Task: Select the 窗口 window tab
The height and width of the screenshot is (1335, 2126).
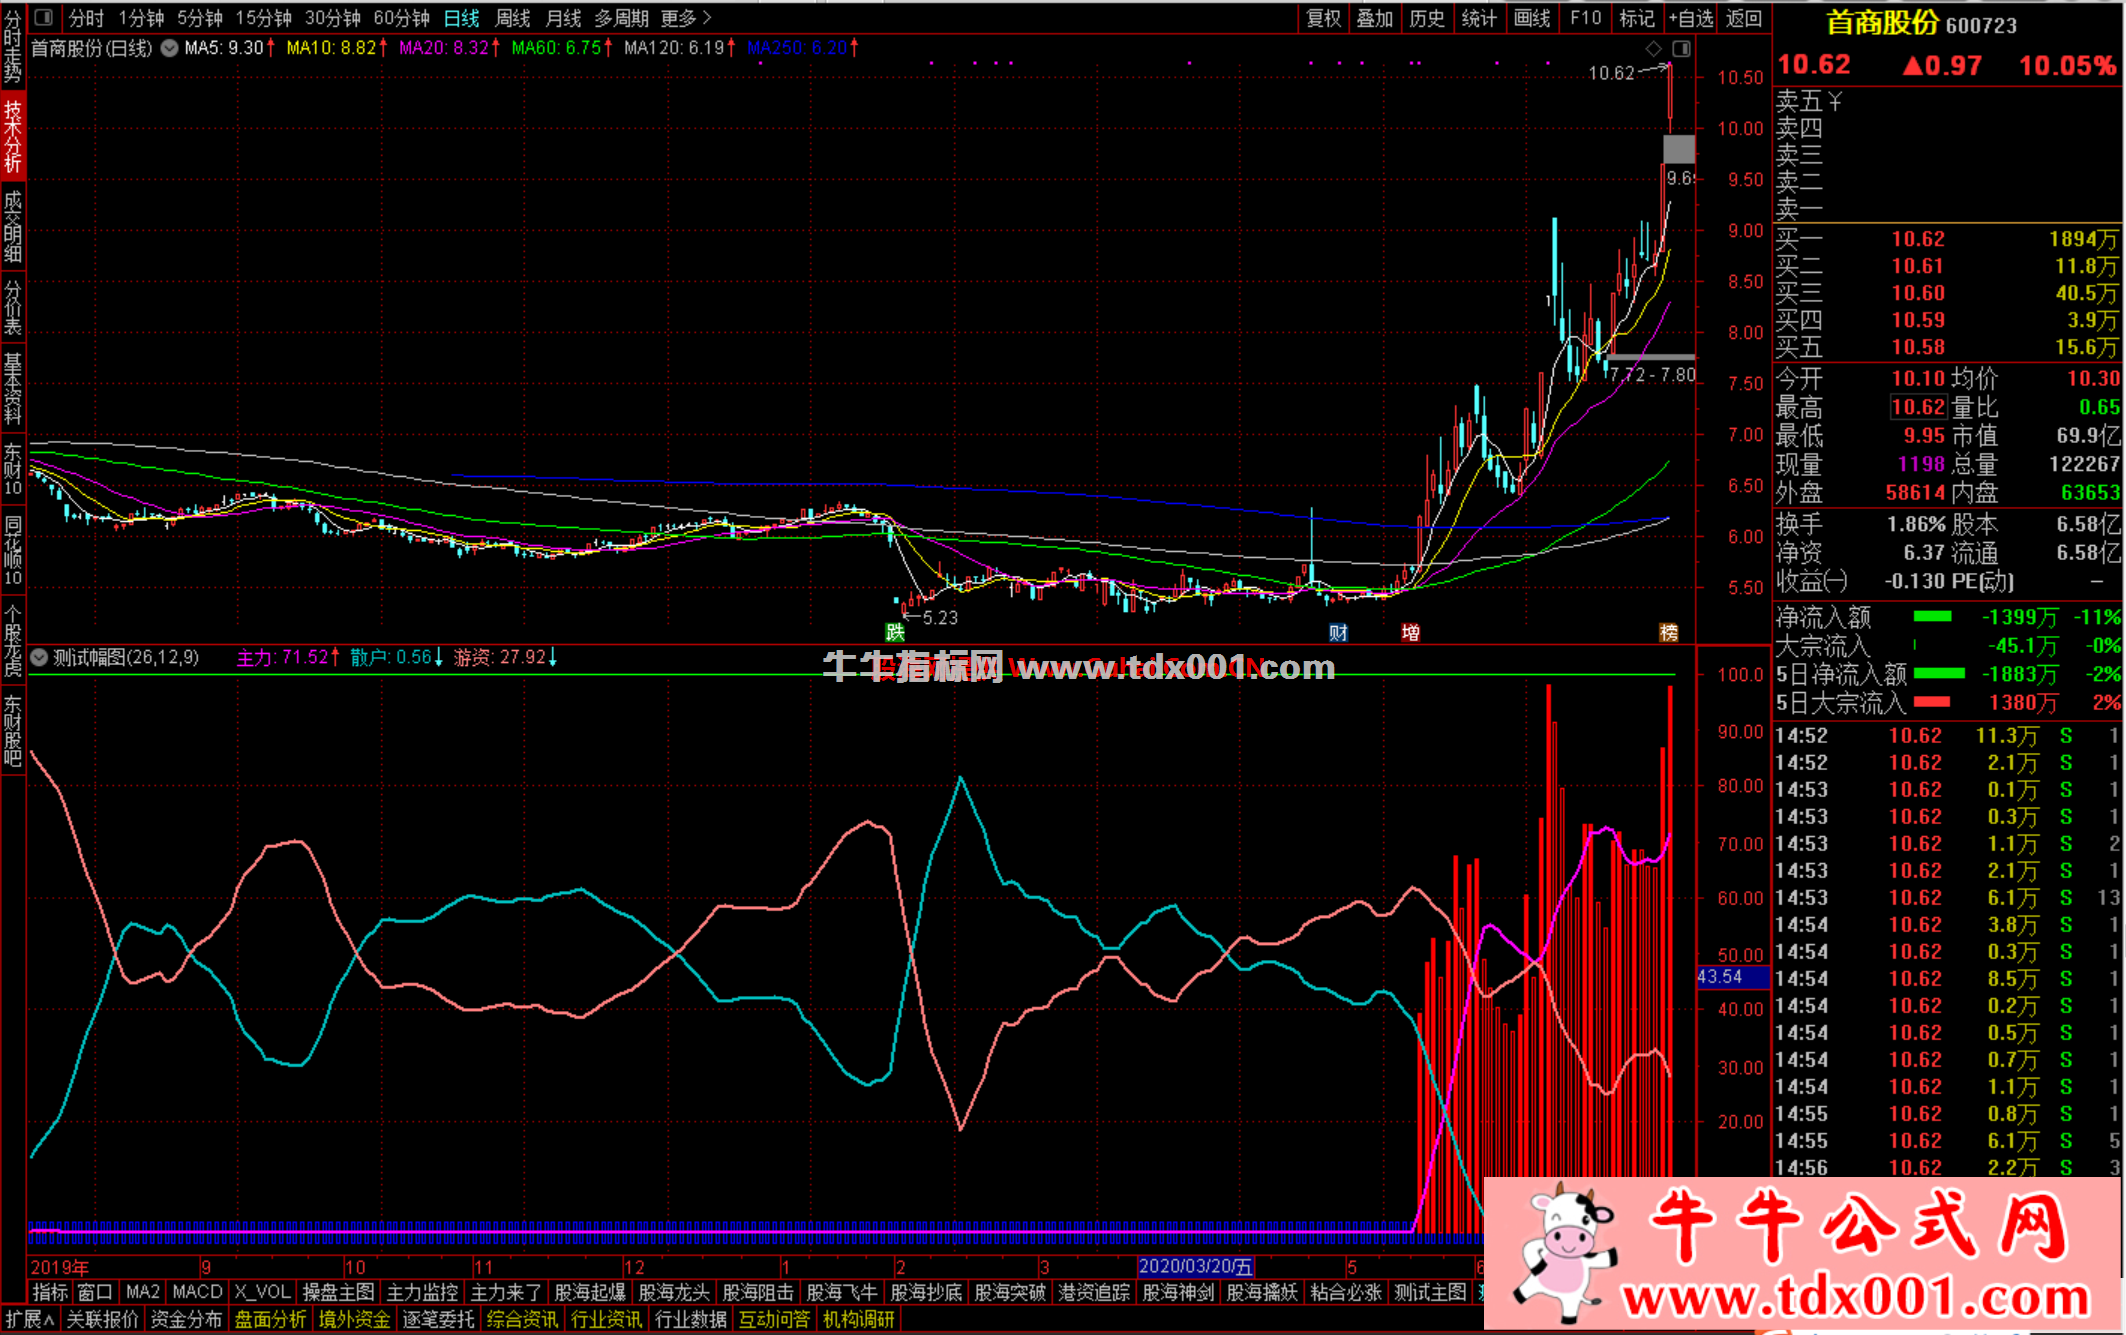Action: point(95,1292)
